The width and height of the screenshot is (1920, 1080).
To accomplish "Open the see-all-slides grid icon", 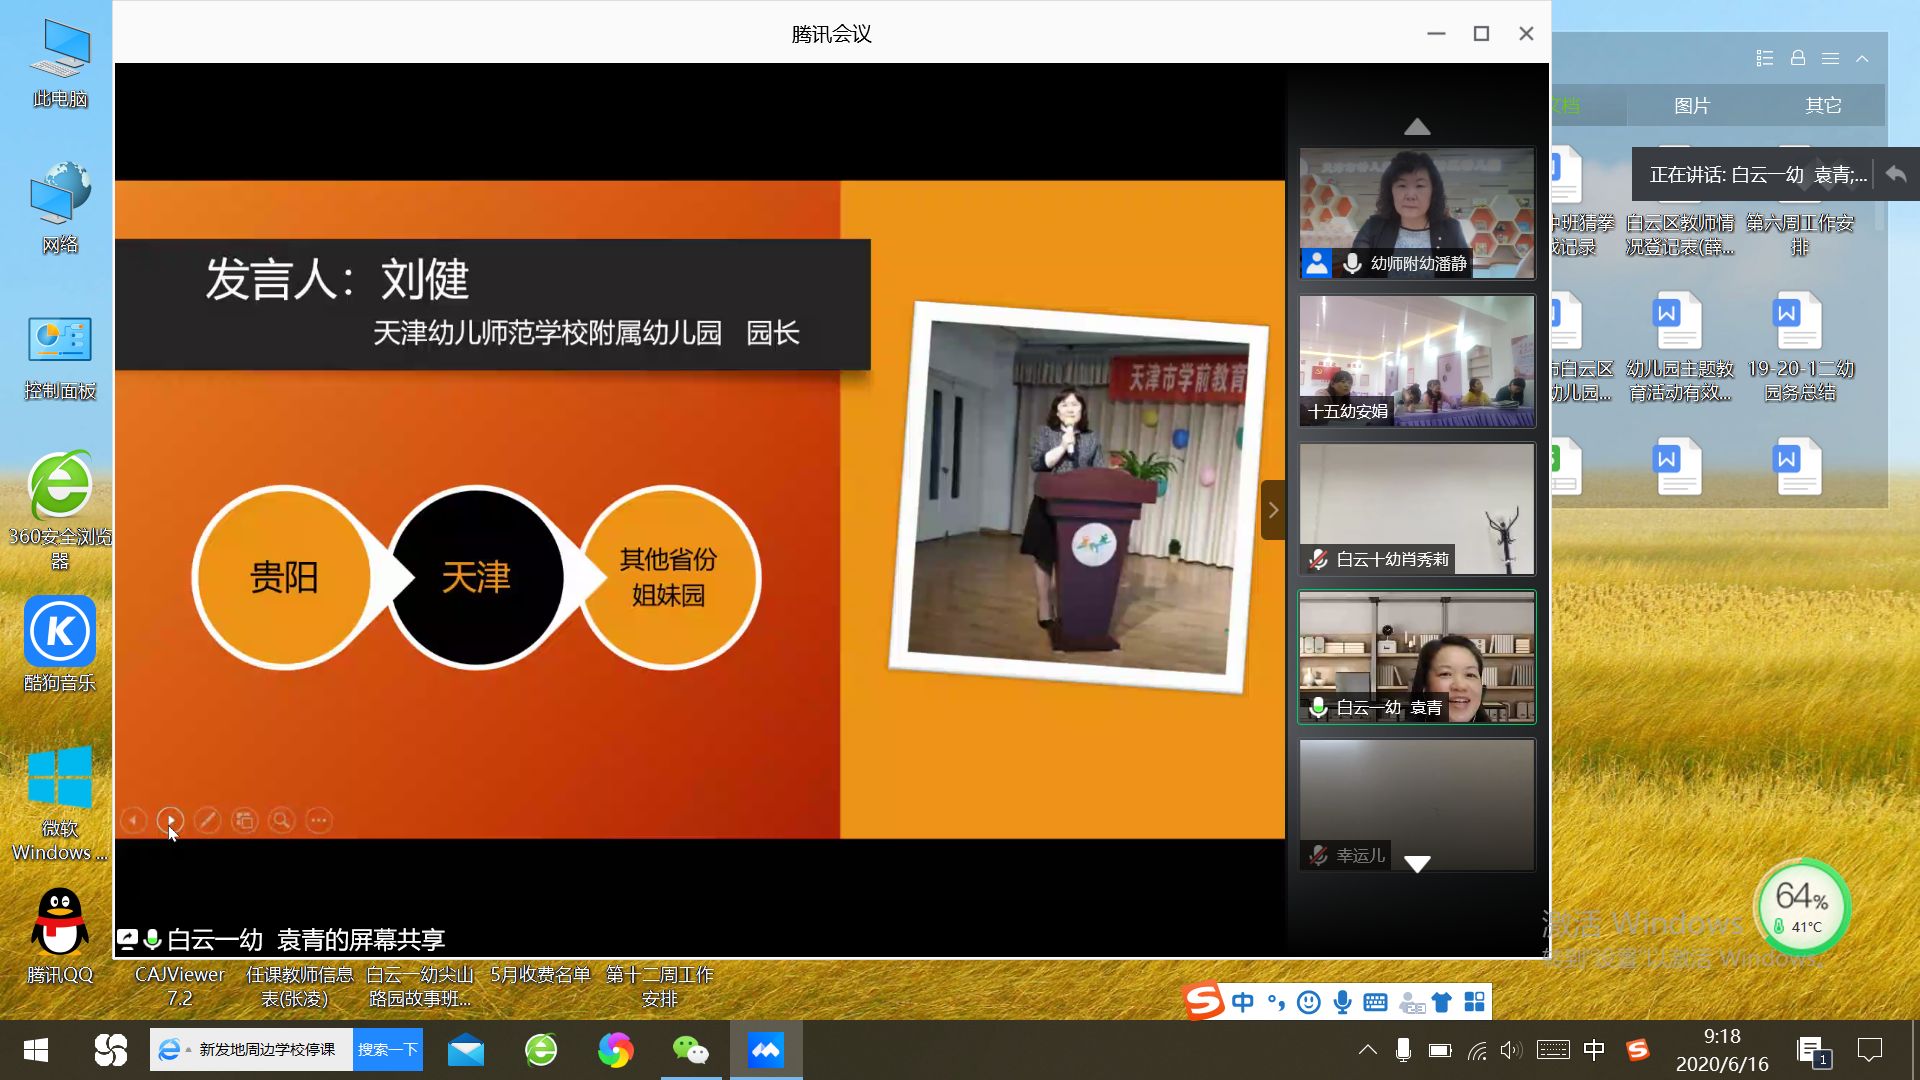I will 244,821.
